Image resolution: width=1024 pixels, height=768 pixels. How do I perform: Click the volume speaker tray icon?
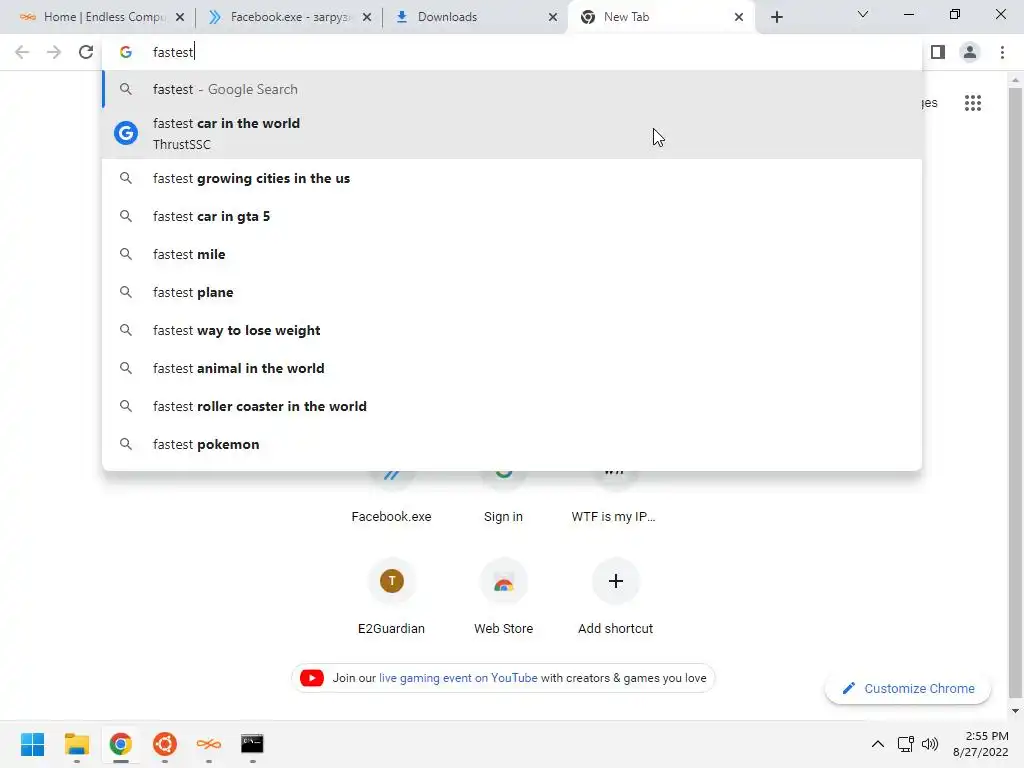[x=929, y=744]
